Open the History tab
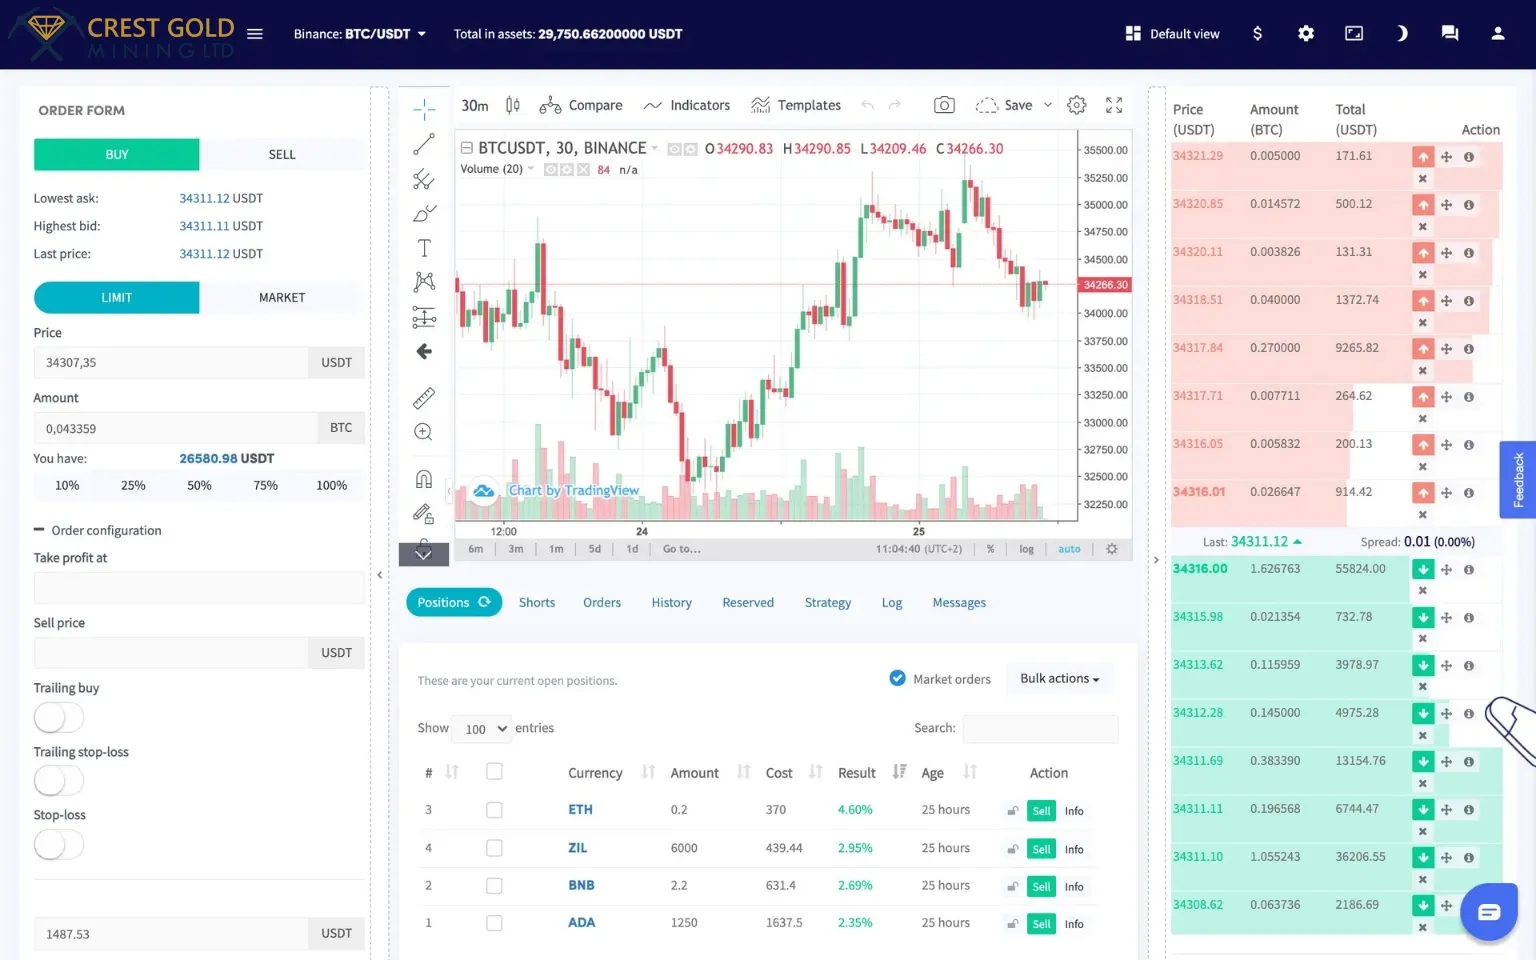1536x960 pixels. pyautogui.click(x=672, y=602)
